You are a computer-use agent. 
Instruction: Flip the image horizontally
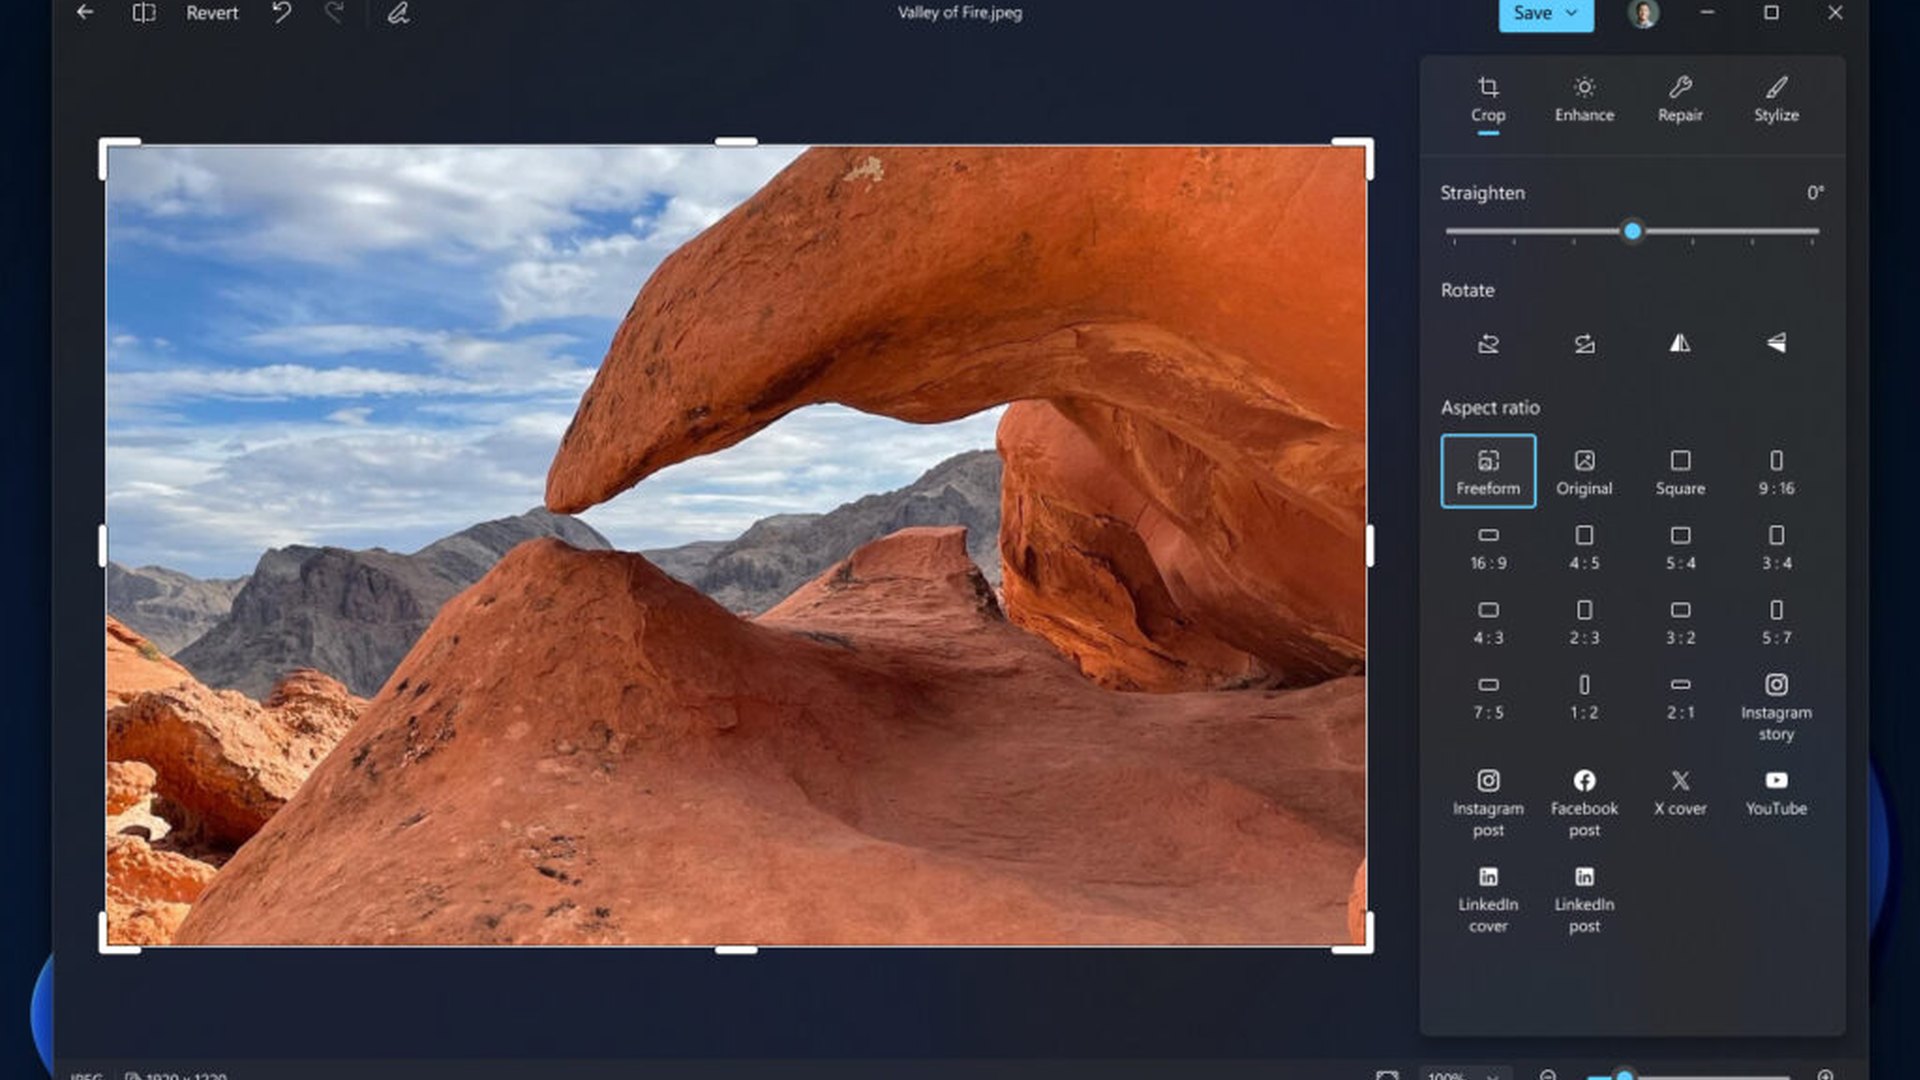point(1680,344)
